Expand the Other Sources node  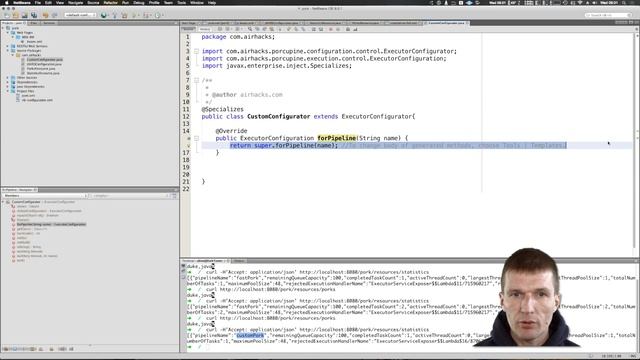coord(7,78)
